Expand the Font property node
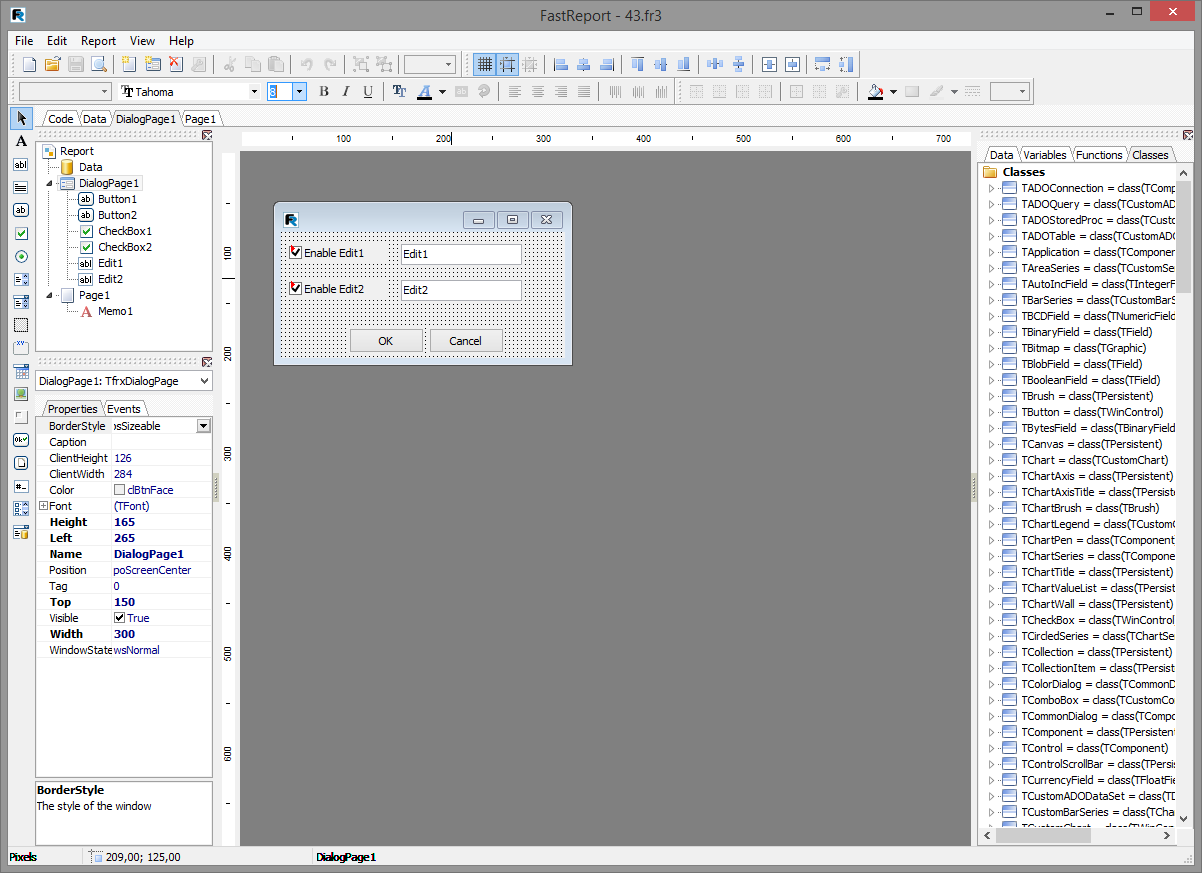The width and height of the screenshot is (1202, 873). 43,506
